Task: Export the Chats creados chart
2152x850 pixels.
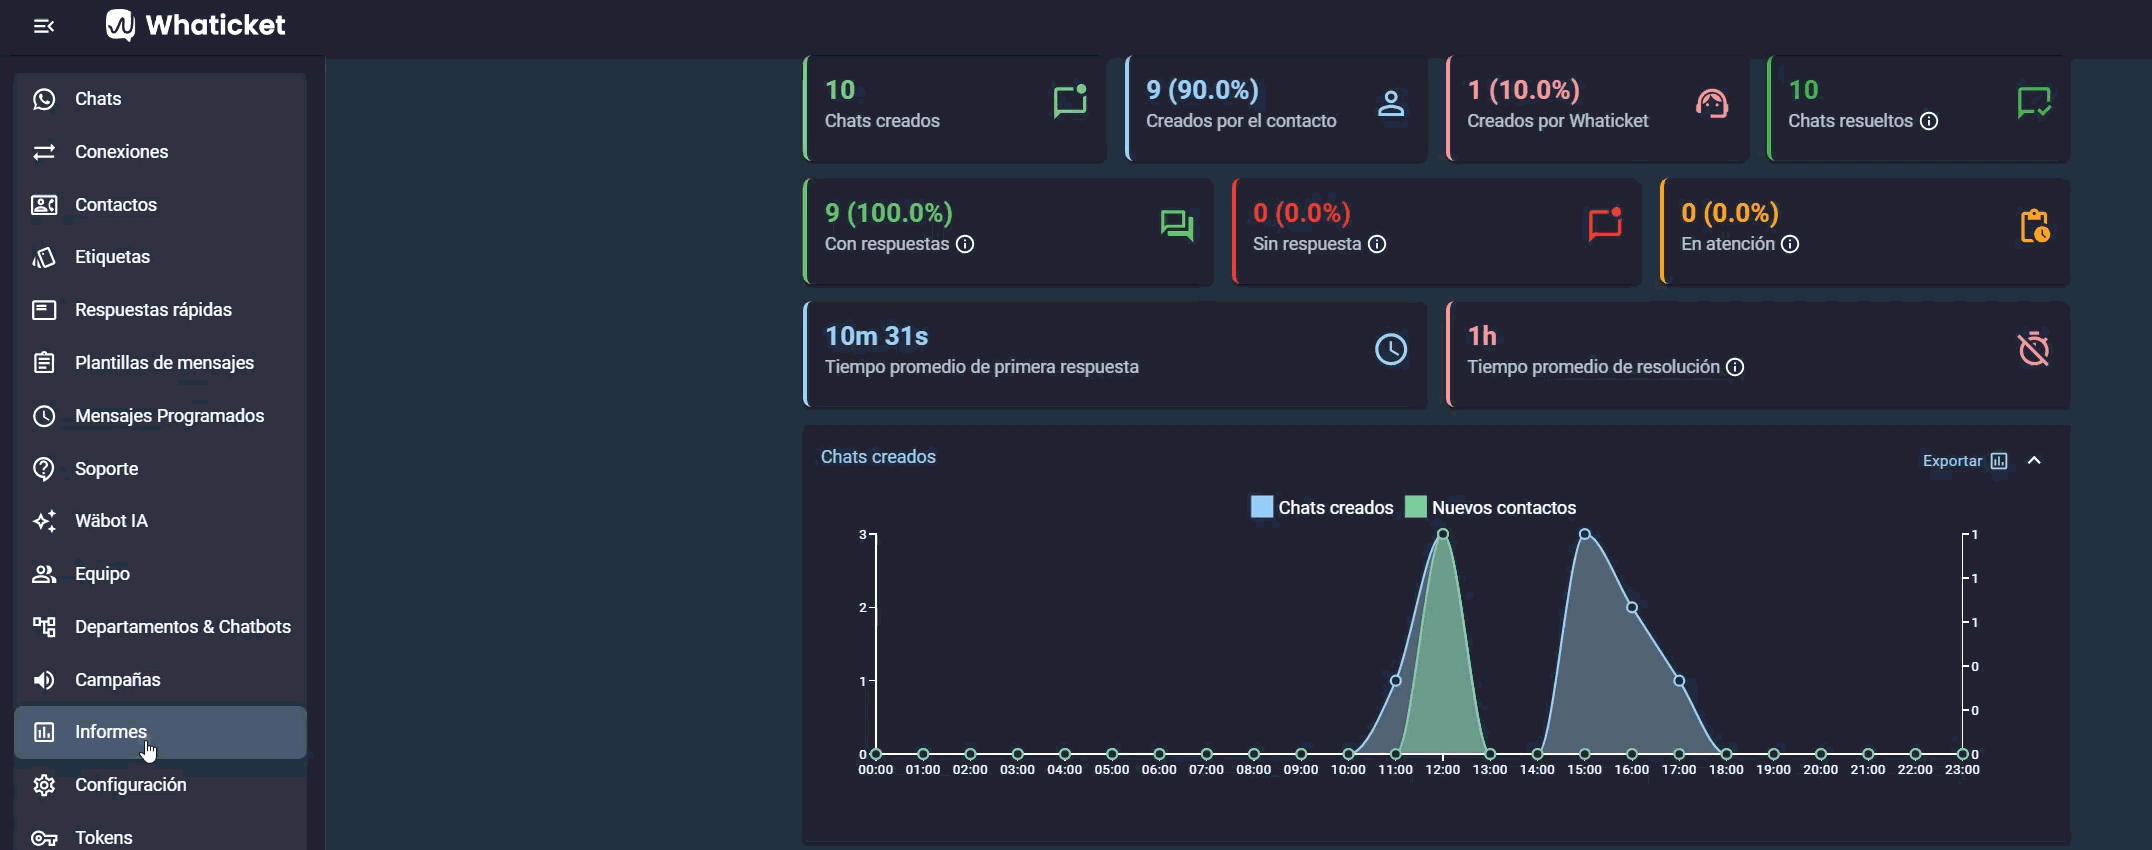Action: (1965, 461)
